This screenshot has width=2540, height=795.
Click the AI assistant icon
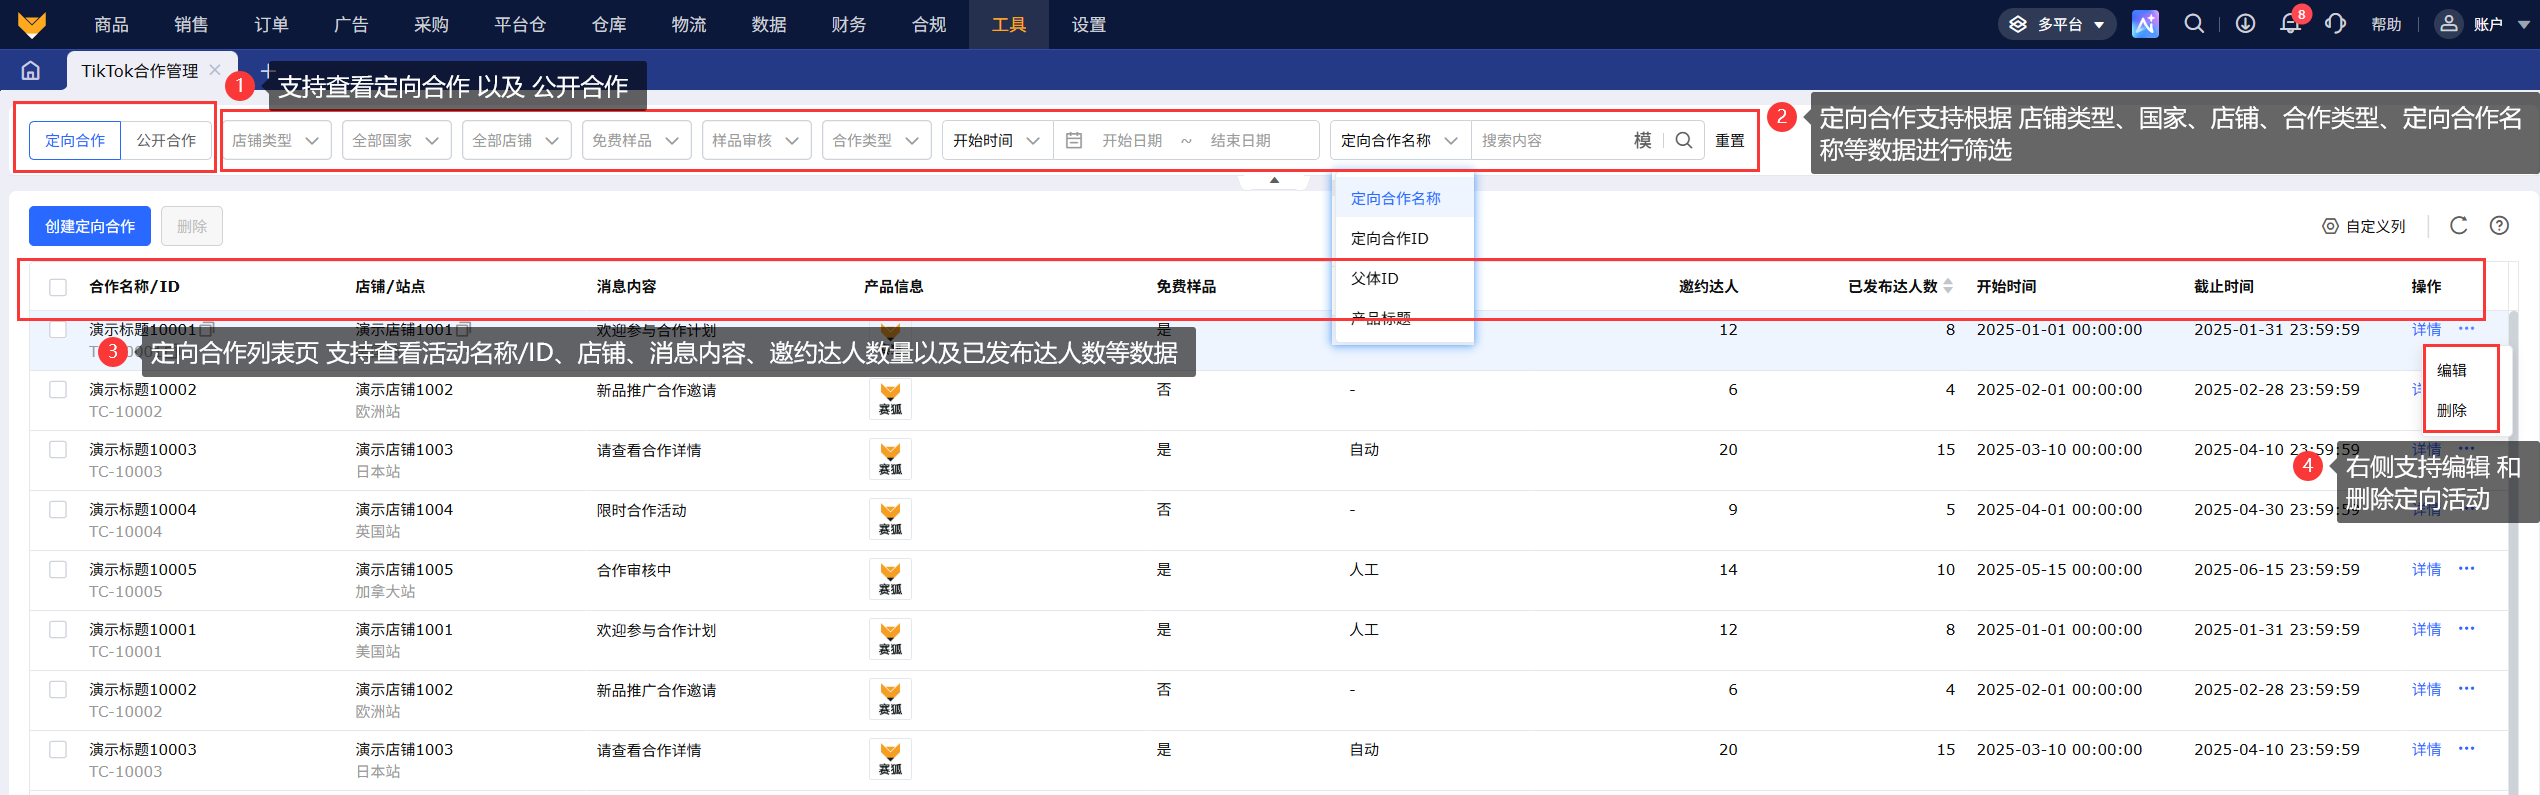[x=2145, y=24]
